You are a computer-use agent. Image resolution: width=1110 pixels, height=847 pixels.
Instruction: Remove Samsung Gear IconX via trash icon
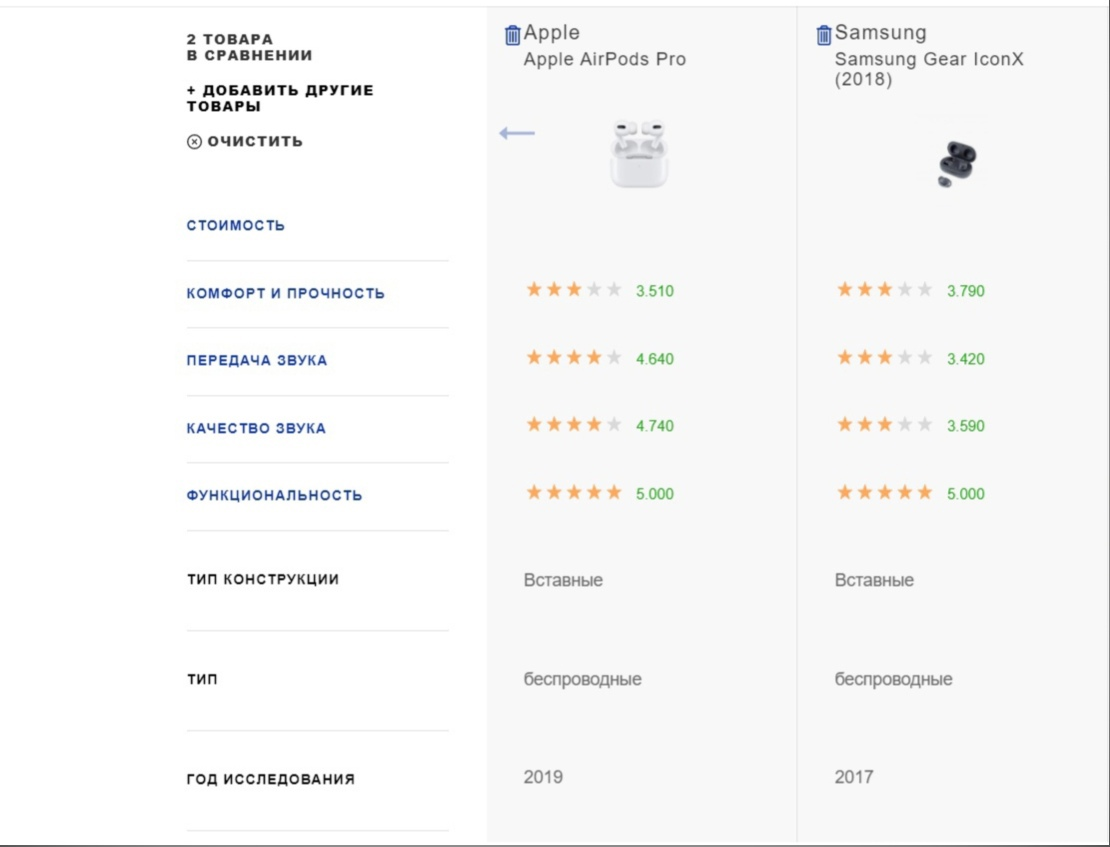tap(824, 35)
